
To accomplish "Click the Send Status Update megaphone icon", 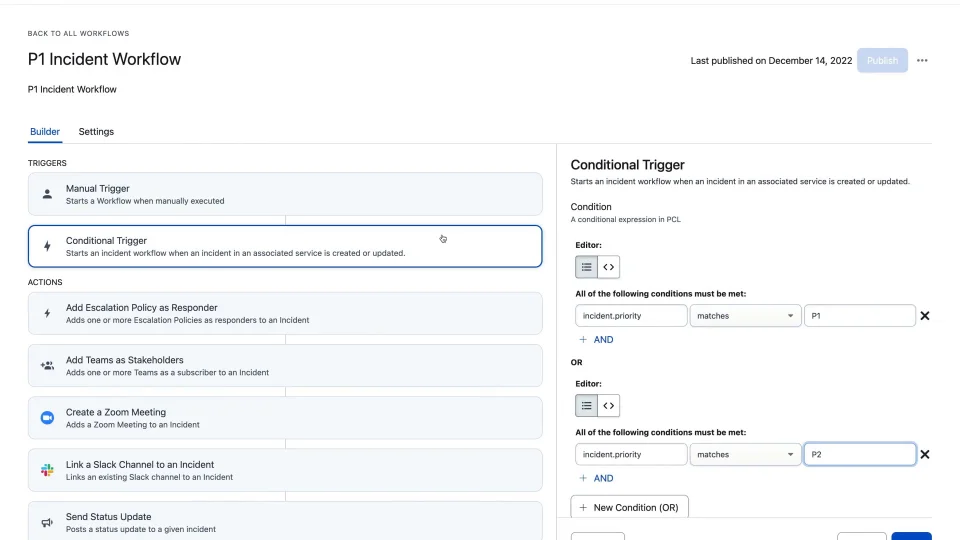I will tap(47, 523).
